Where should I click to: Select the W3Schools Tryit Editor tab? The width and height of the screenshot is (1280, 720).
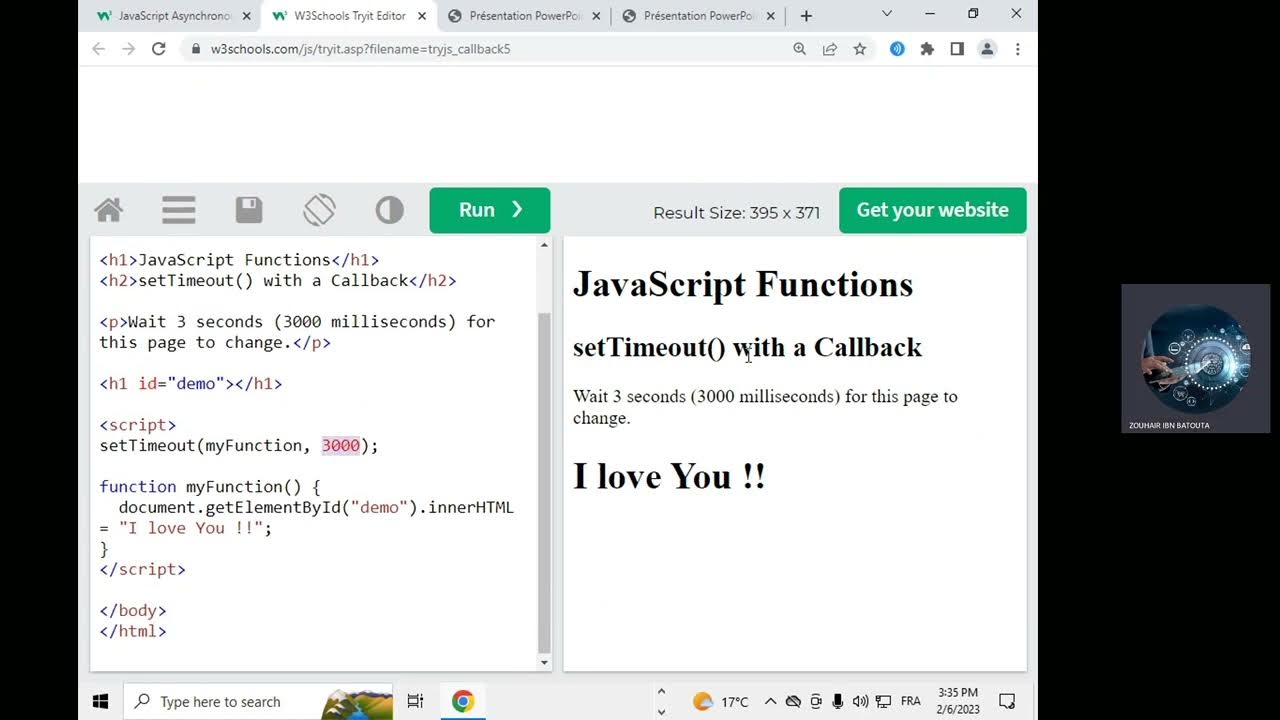[348, 16]
